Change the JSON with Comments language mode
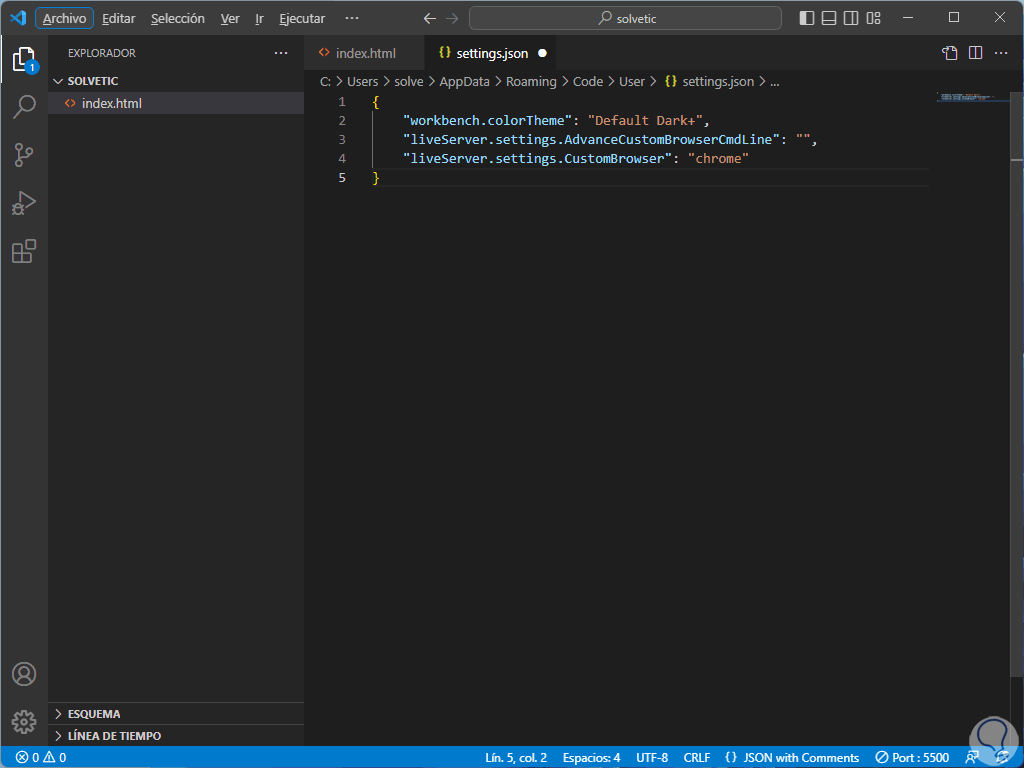The height and width of the screenshot is (768, 1024). (791, 757)
